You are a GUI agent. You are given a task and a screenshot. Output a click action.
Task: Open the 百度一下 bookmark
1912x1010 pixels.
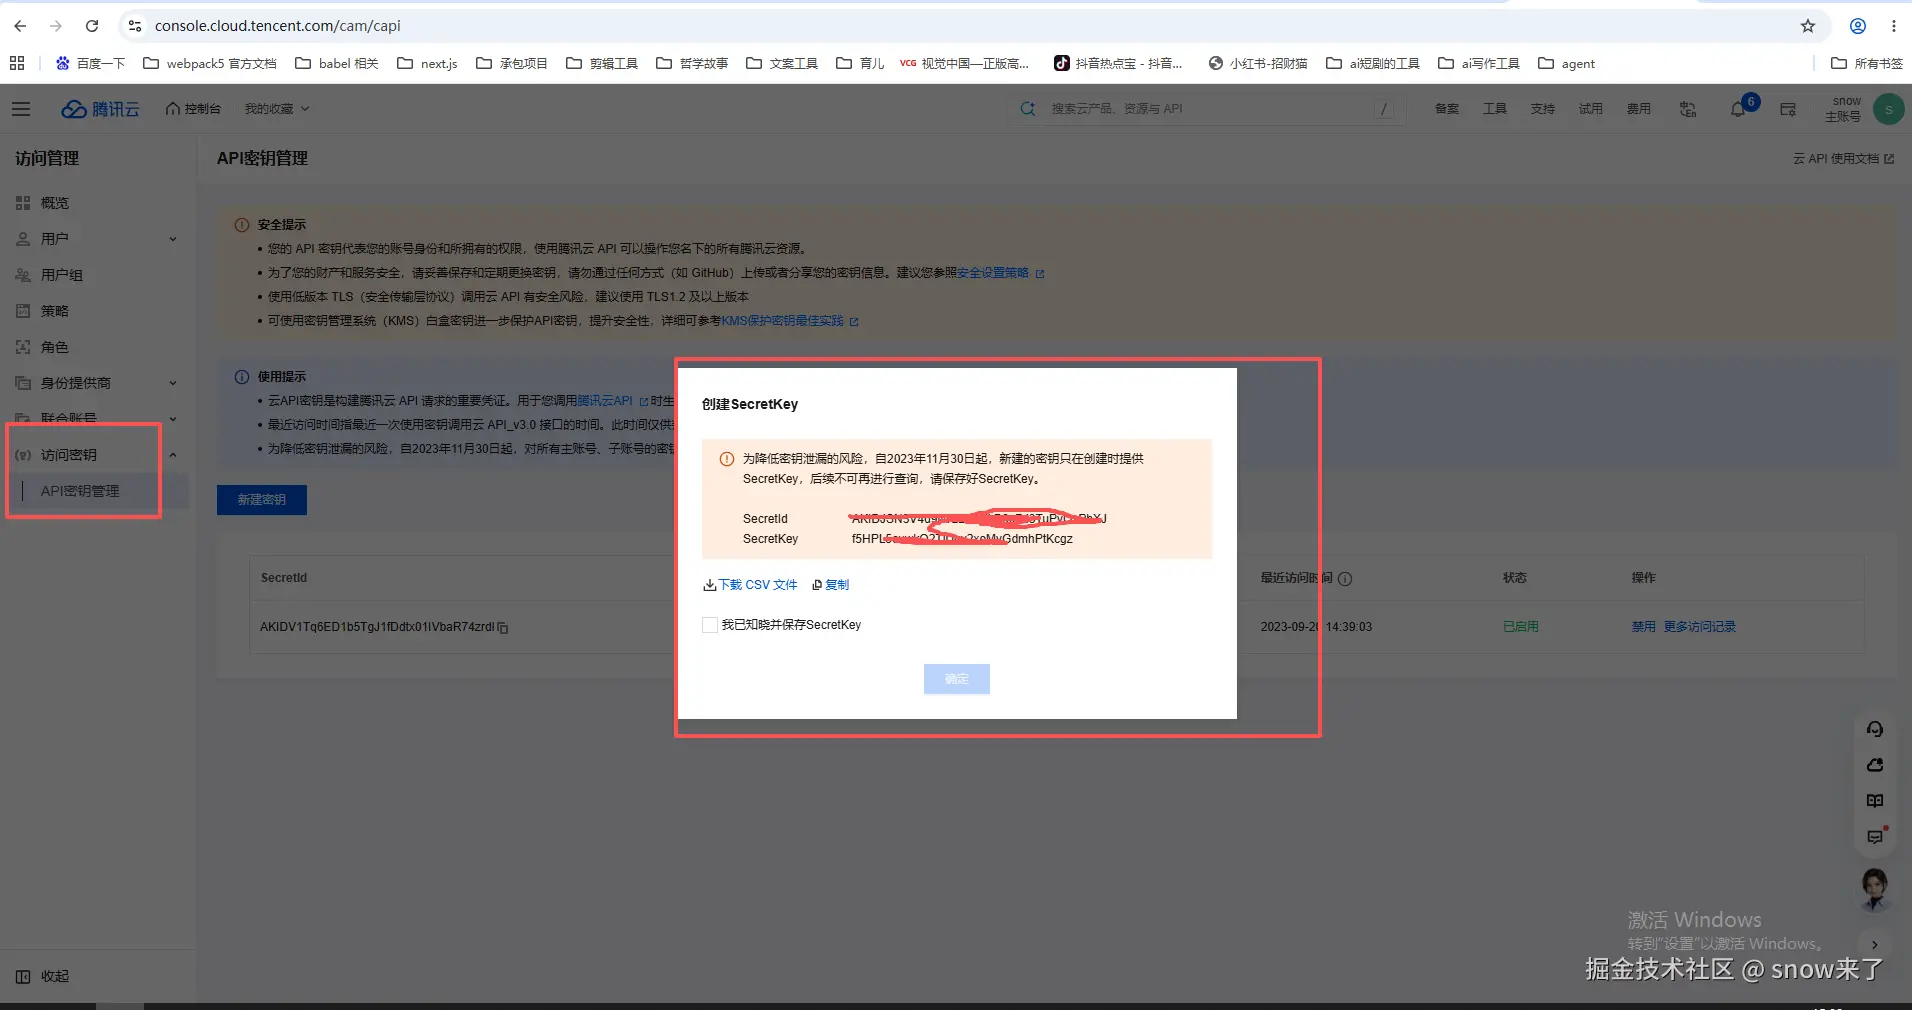[x=90, y=63]
